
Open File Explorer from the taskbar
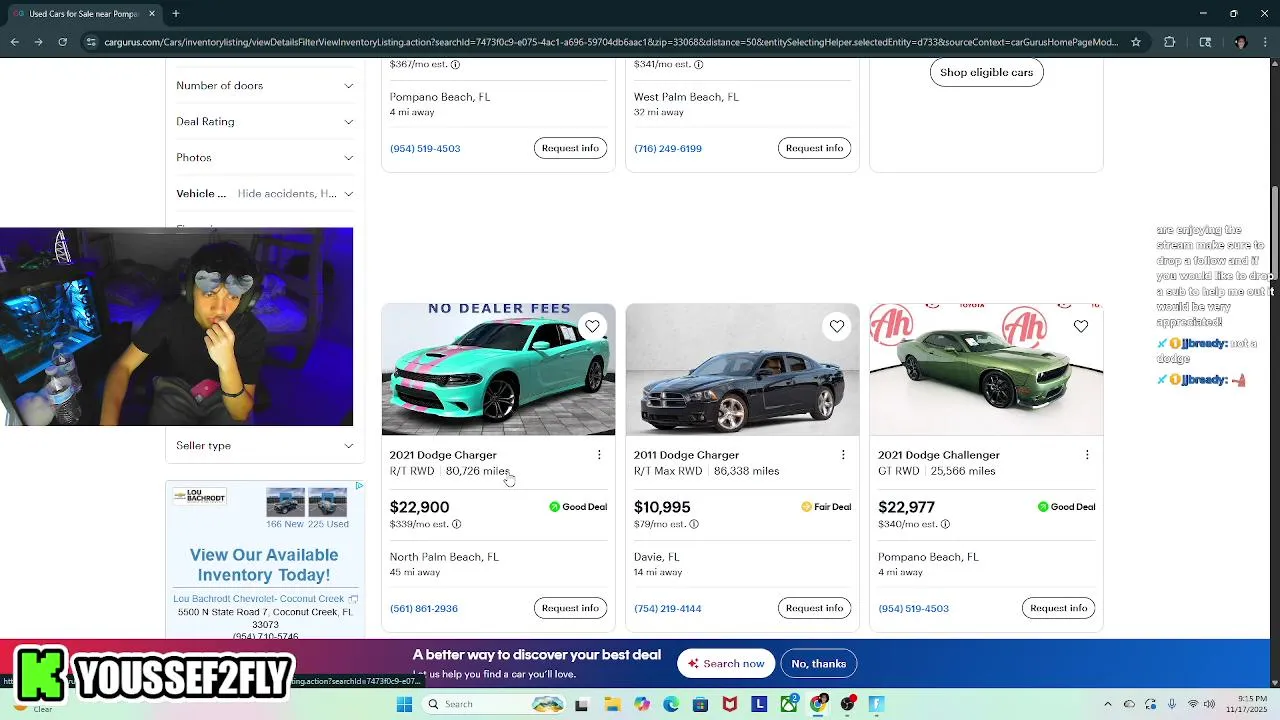pyautogui.click(x=611, y=704)
